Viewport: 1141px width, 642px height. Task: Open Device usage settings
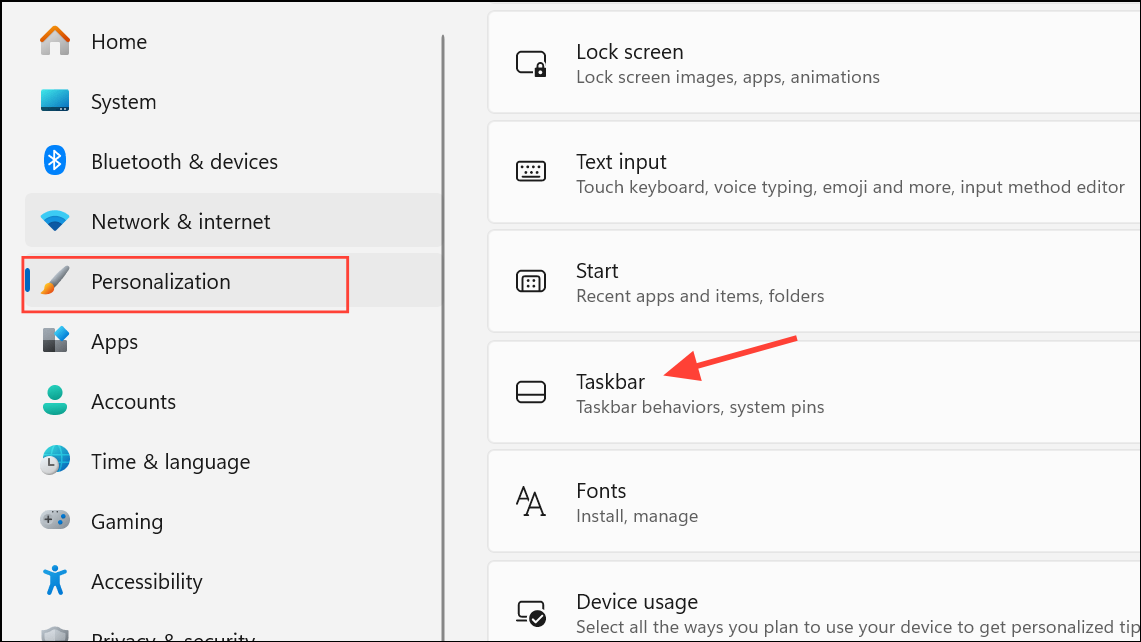[700, 610]
